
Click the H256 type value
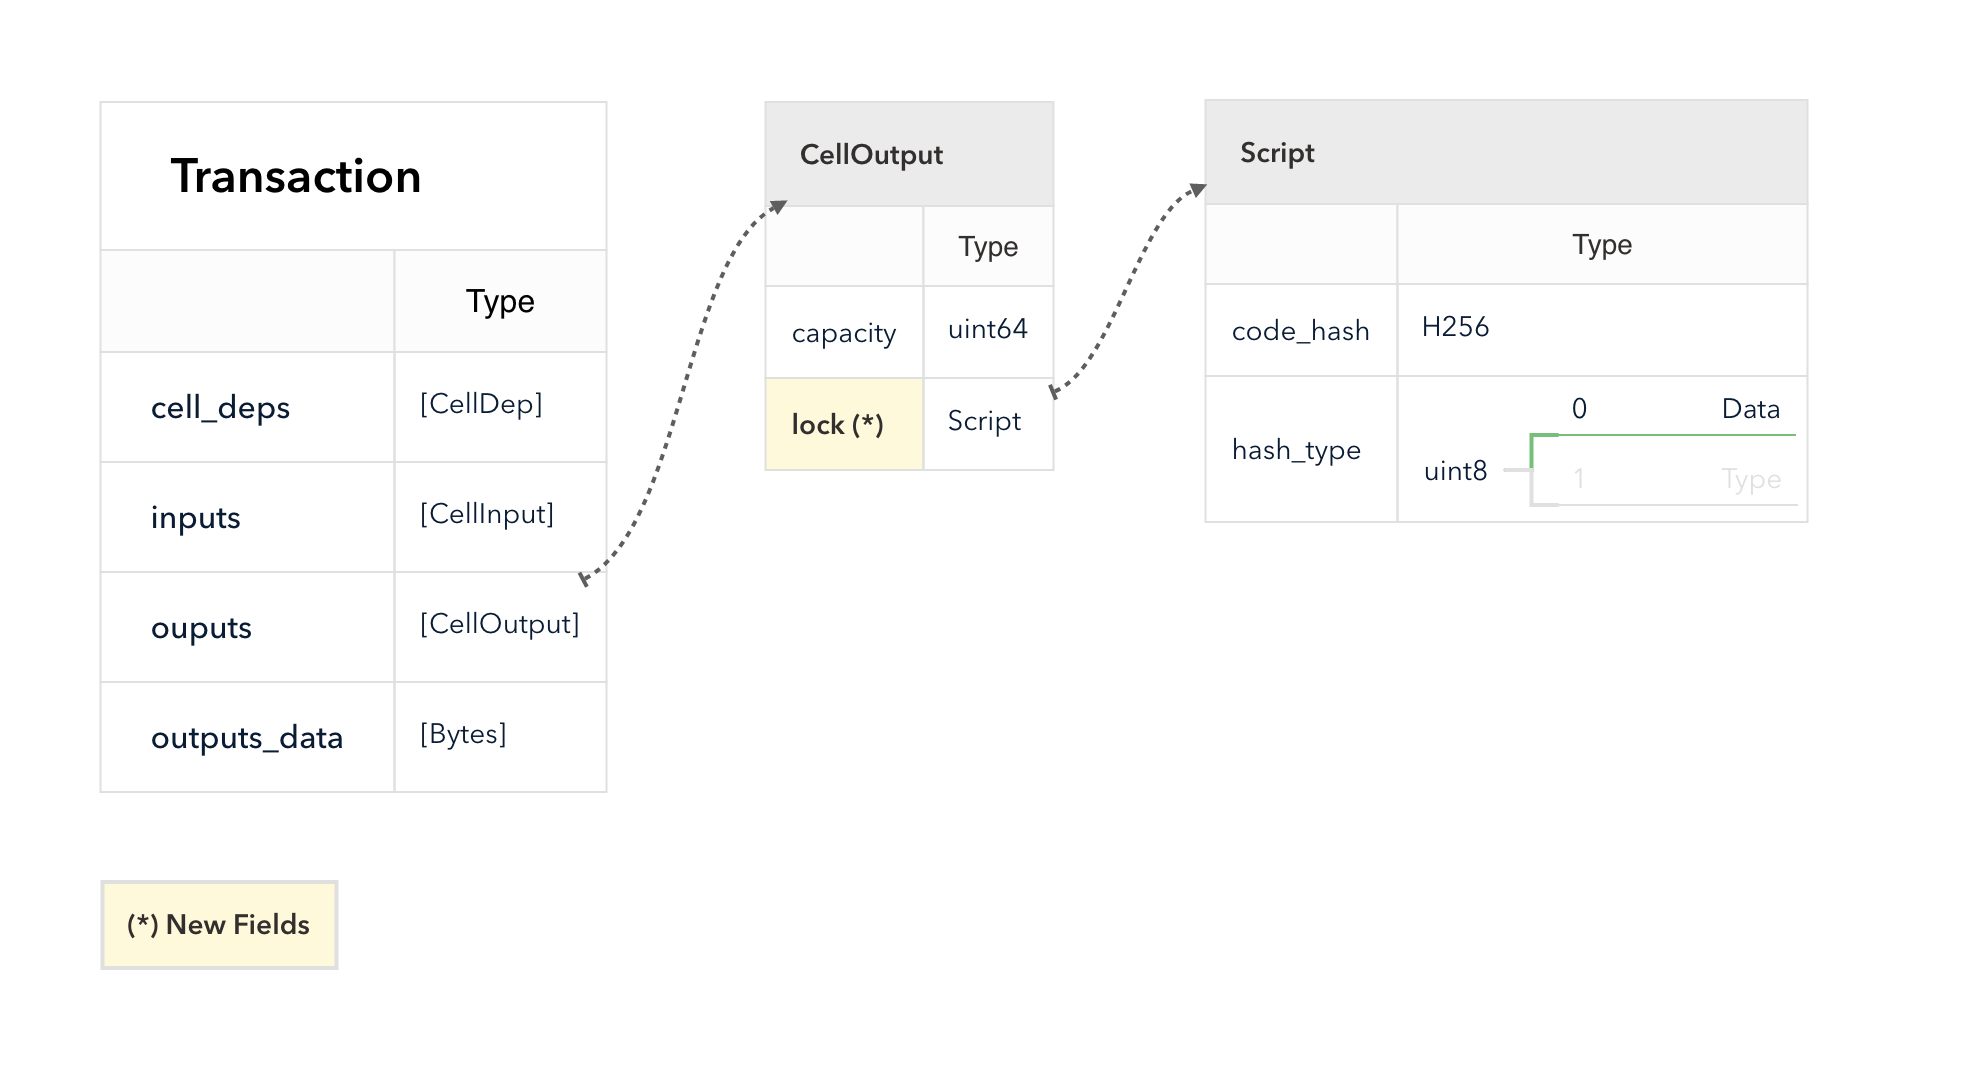click(x=1455, y=327)
